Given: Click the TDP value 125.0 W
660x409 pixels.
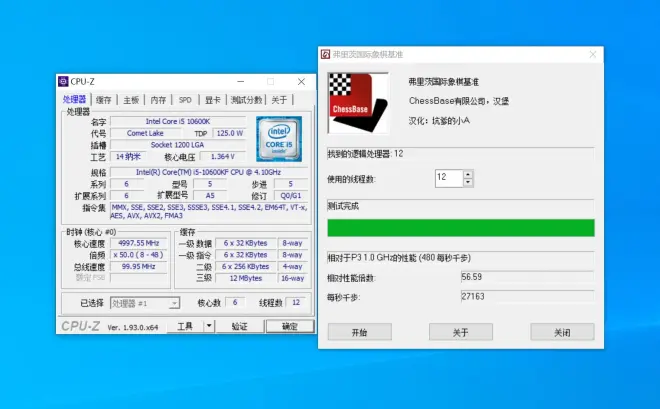Looking at the screenshot, I should 230,133.
